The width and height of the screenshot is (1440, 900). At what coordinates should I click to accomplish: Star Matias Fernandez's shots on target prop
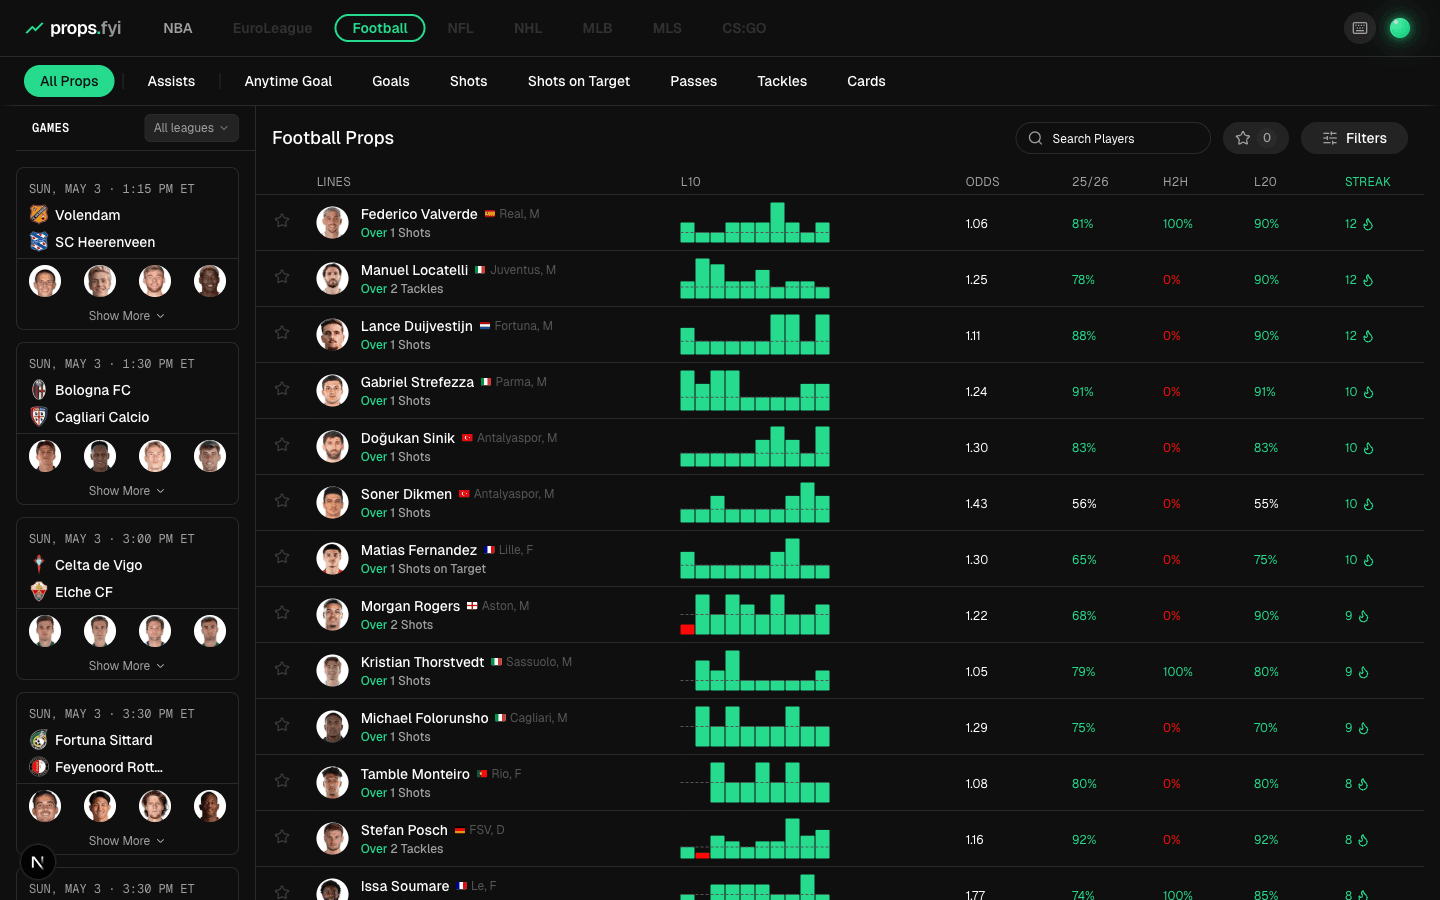click(x=282, y=557)
